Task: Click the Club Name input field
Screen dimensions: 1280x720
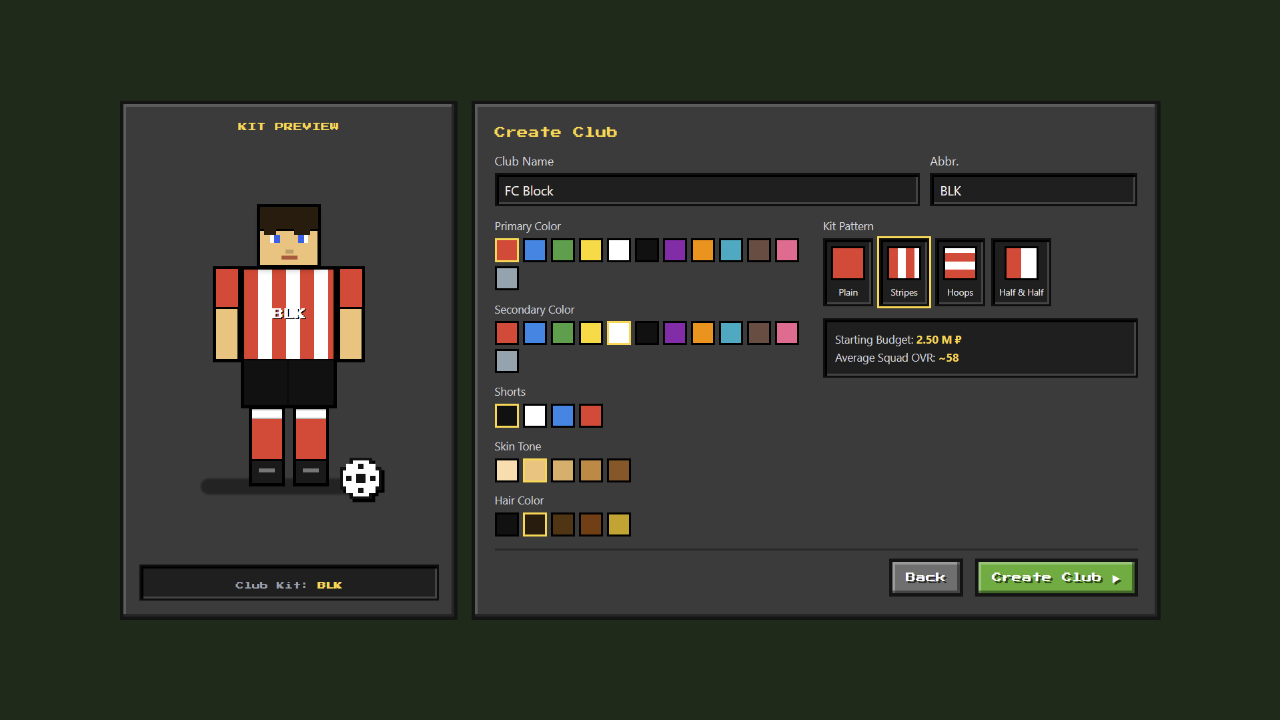Action: 707,190
